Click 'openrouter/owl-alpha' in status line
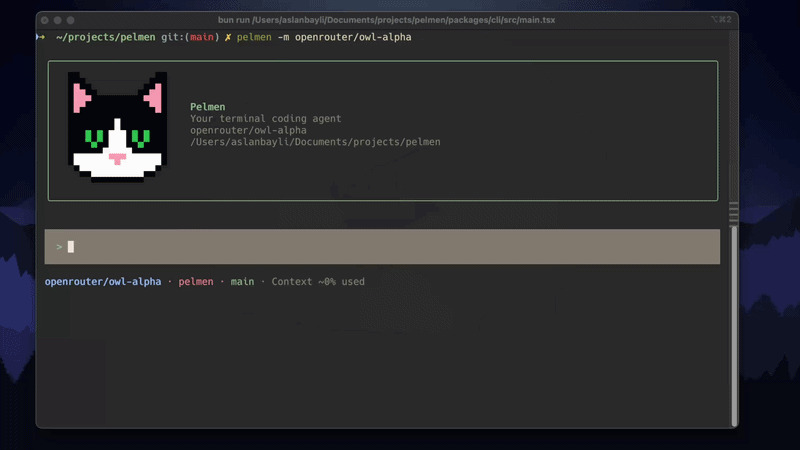Screen dimensions: 800x450 pos(103,282)
